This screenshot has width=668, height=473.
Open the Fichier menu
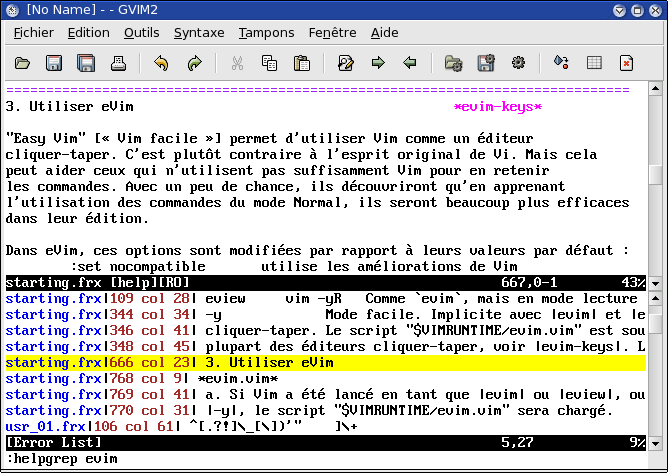click(34, 32)
